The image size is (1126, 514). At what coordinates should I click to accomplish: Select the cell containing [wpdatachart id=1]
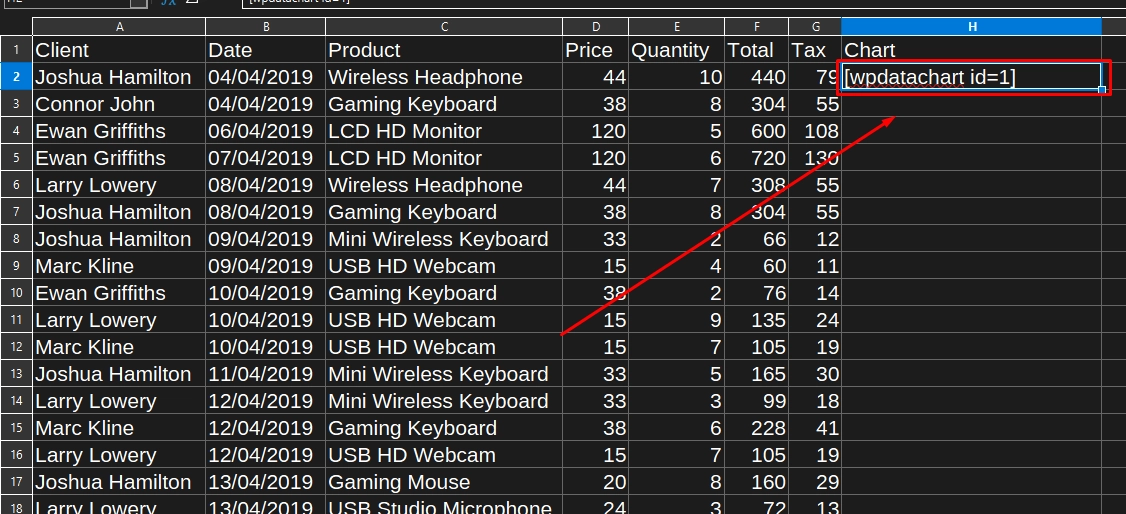(971, 77)
